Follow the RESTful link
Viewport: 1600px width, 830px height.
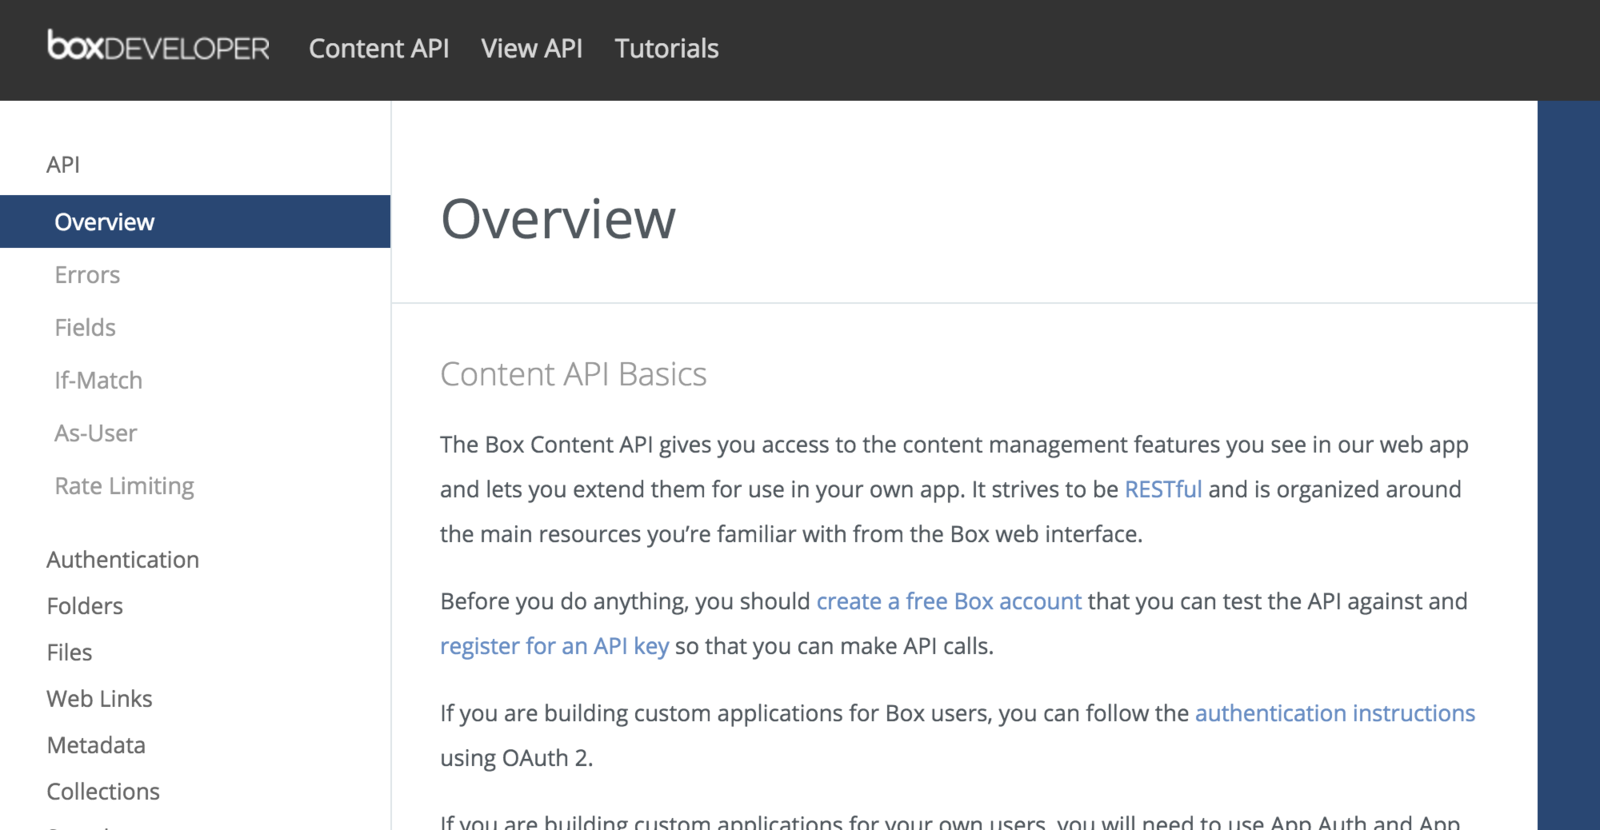coord(1163,489)
